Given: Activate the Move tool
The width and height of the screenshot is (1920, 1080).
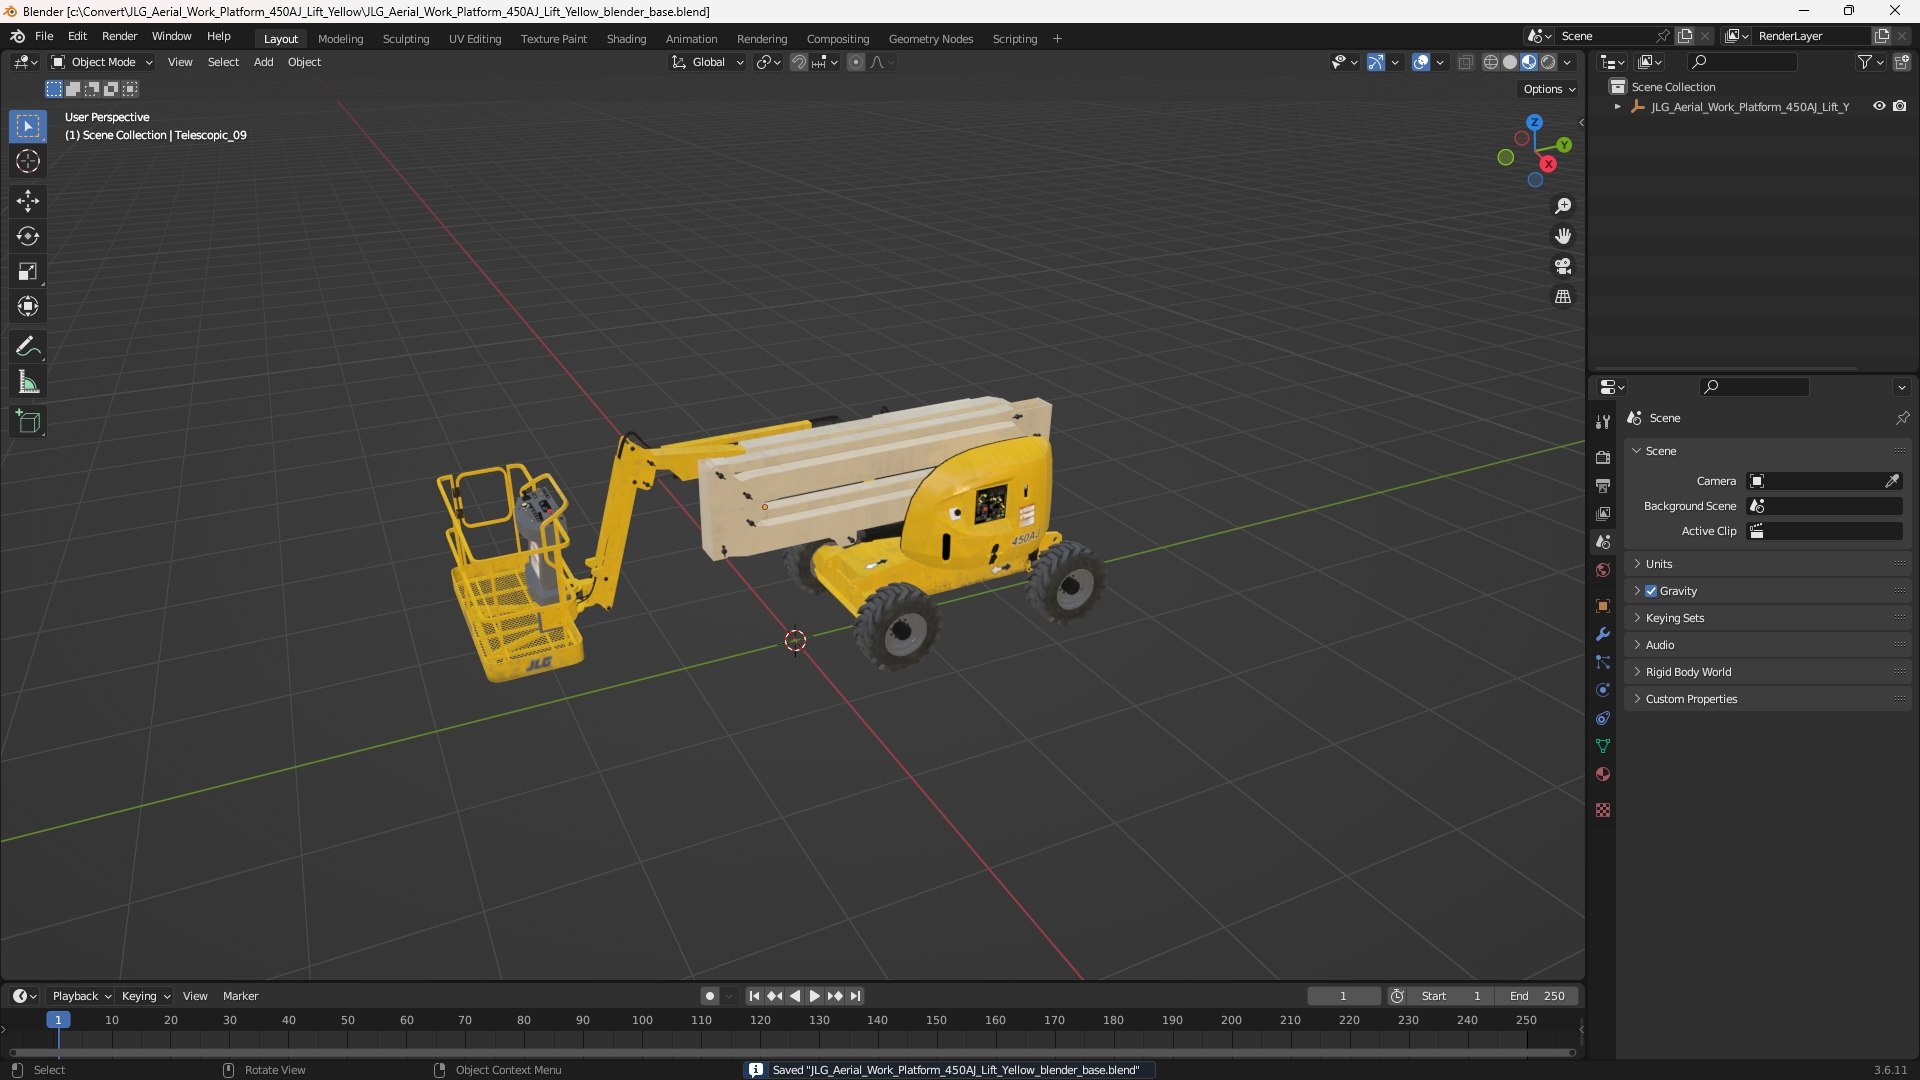Looking at the screenshot, I should (28, 201).
